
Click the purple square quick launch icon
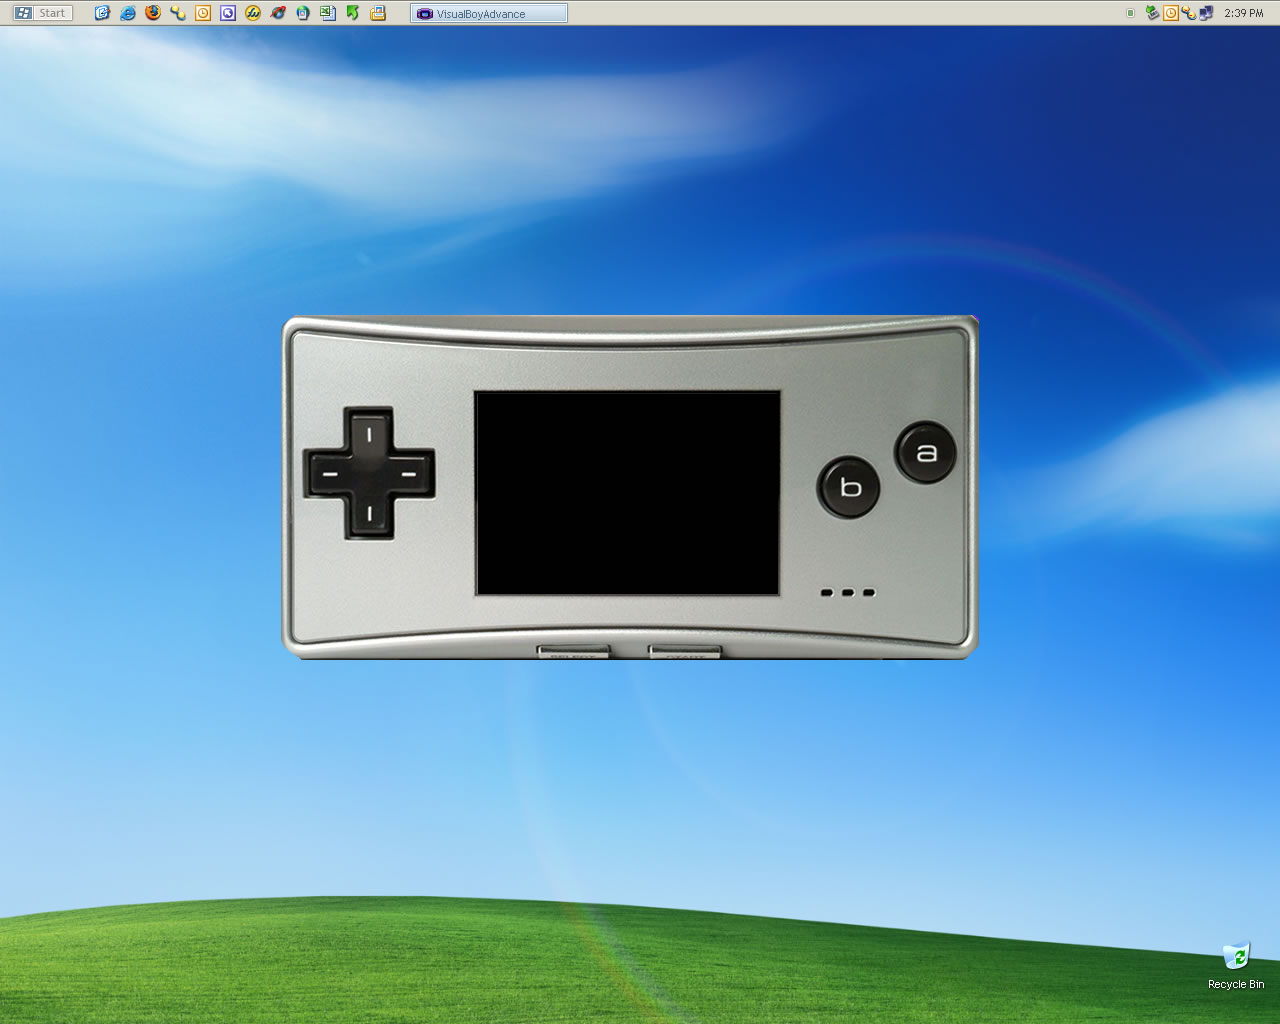click(x=228, y=13)
